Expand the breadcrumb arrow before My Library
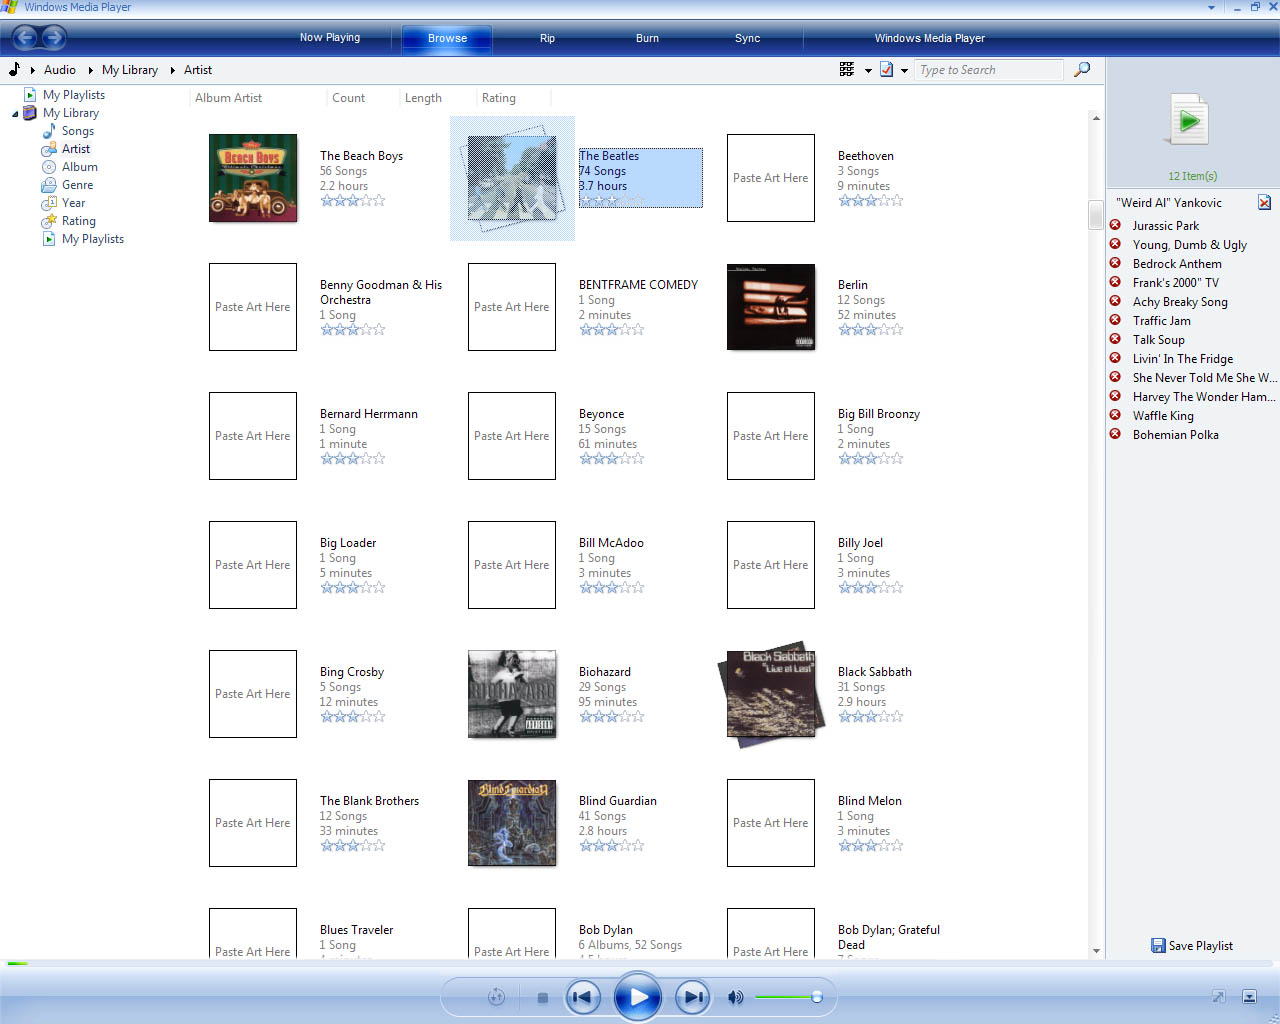Viewport: 1280px width, 1024px height. pos(91,70)
